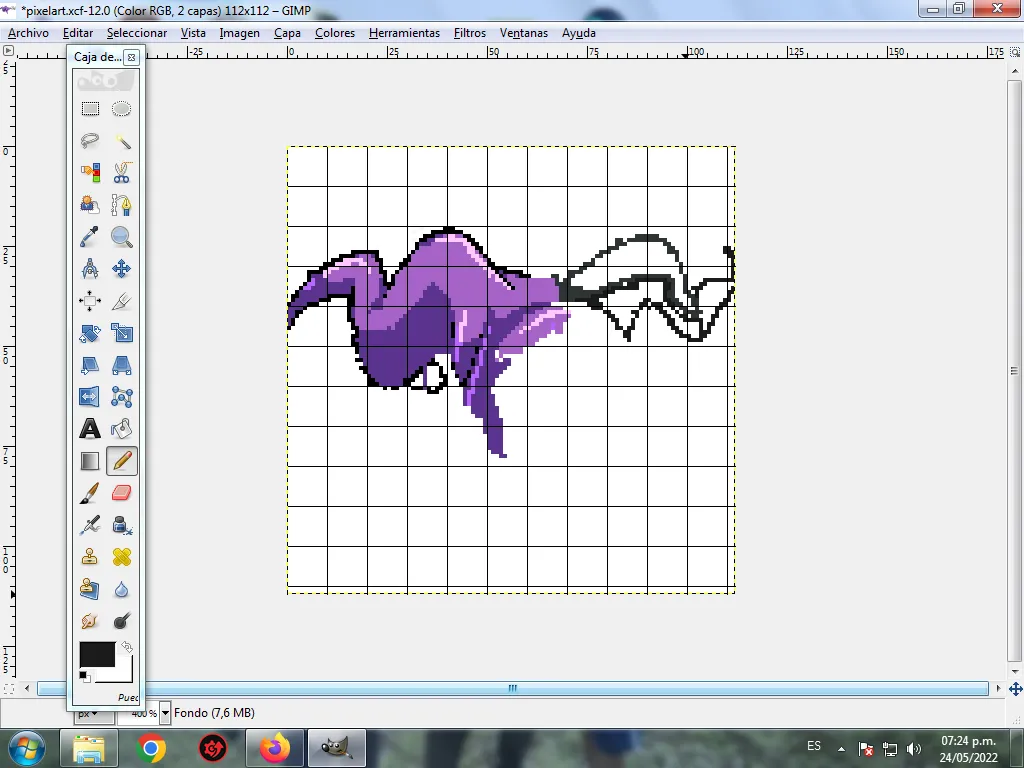Click the canvas navigation cross icon
The width and height of the screenshot is (1024, 768).
tap(1016, 689)
